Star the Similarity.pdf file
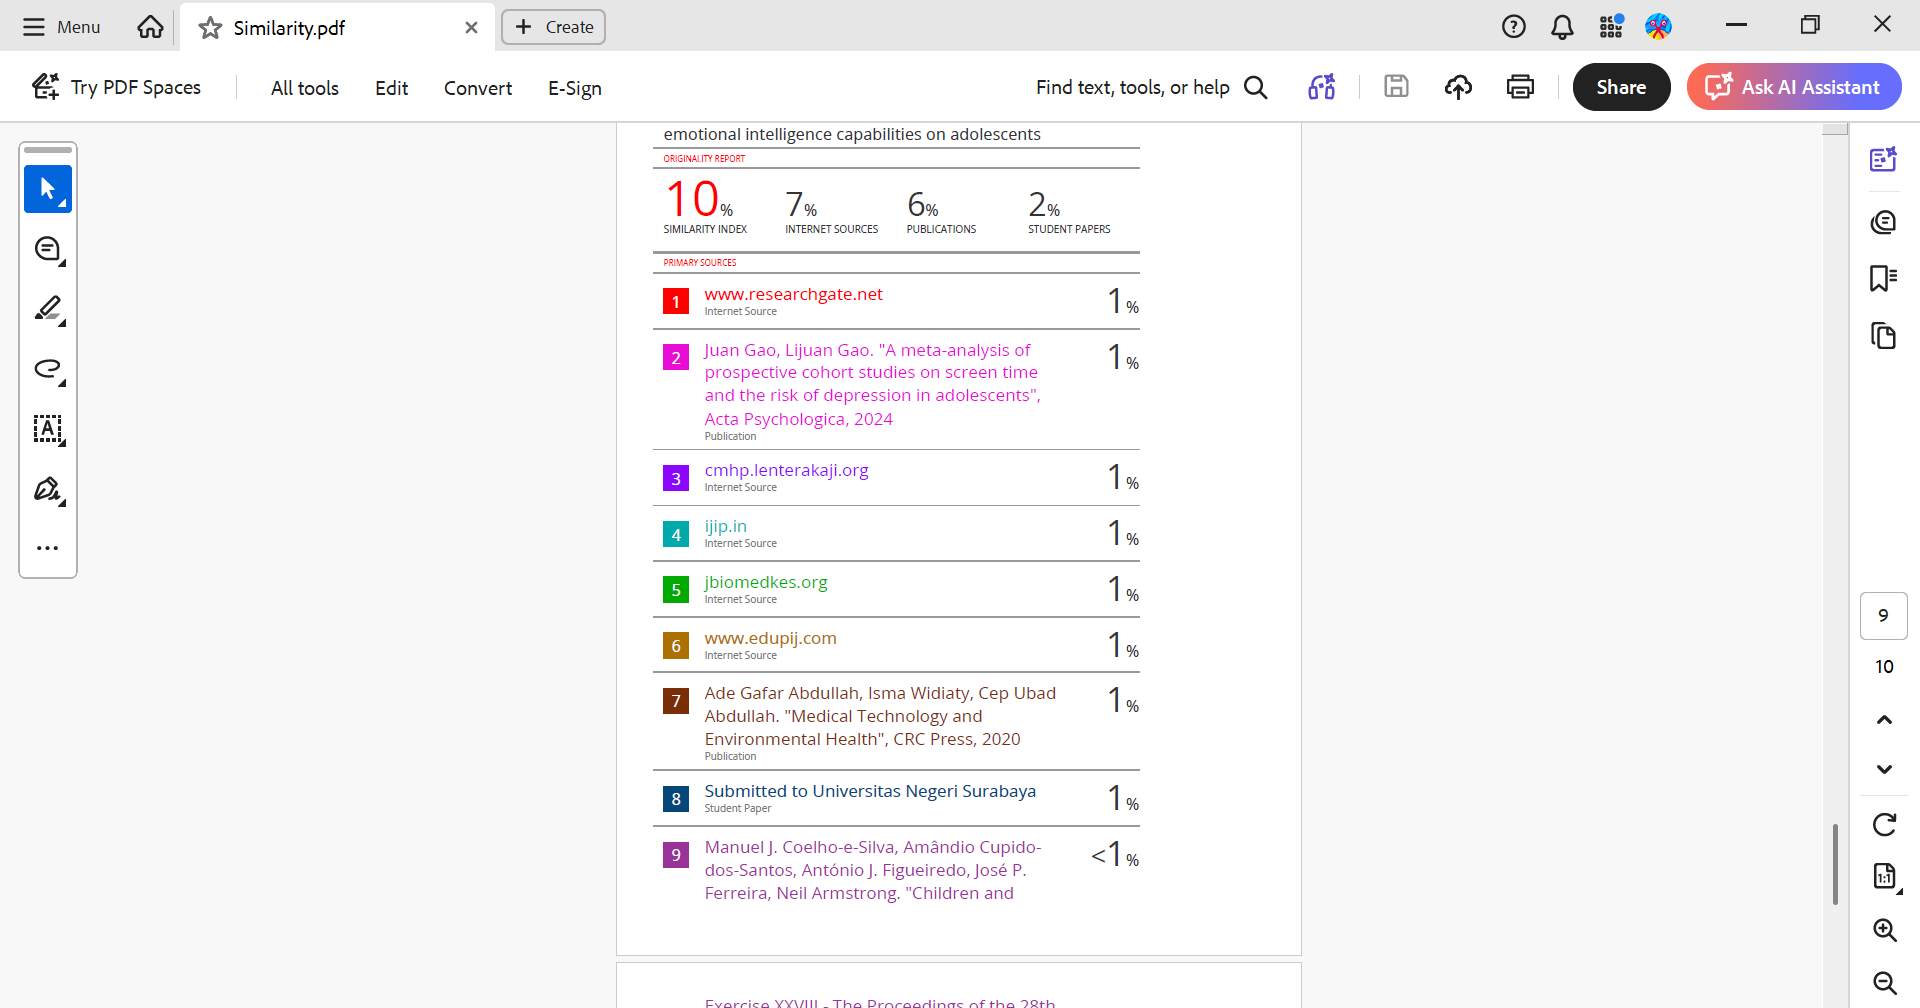This screenshot has height=1008, width=1920. click(x=210, y=28)
